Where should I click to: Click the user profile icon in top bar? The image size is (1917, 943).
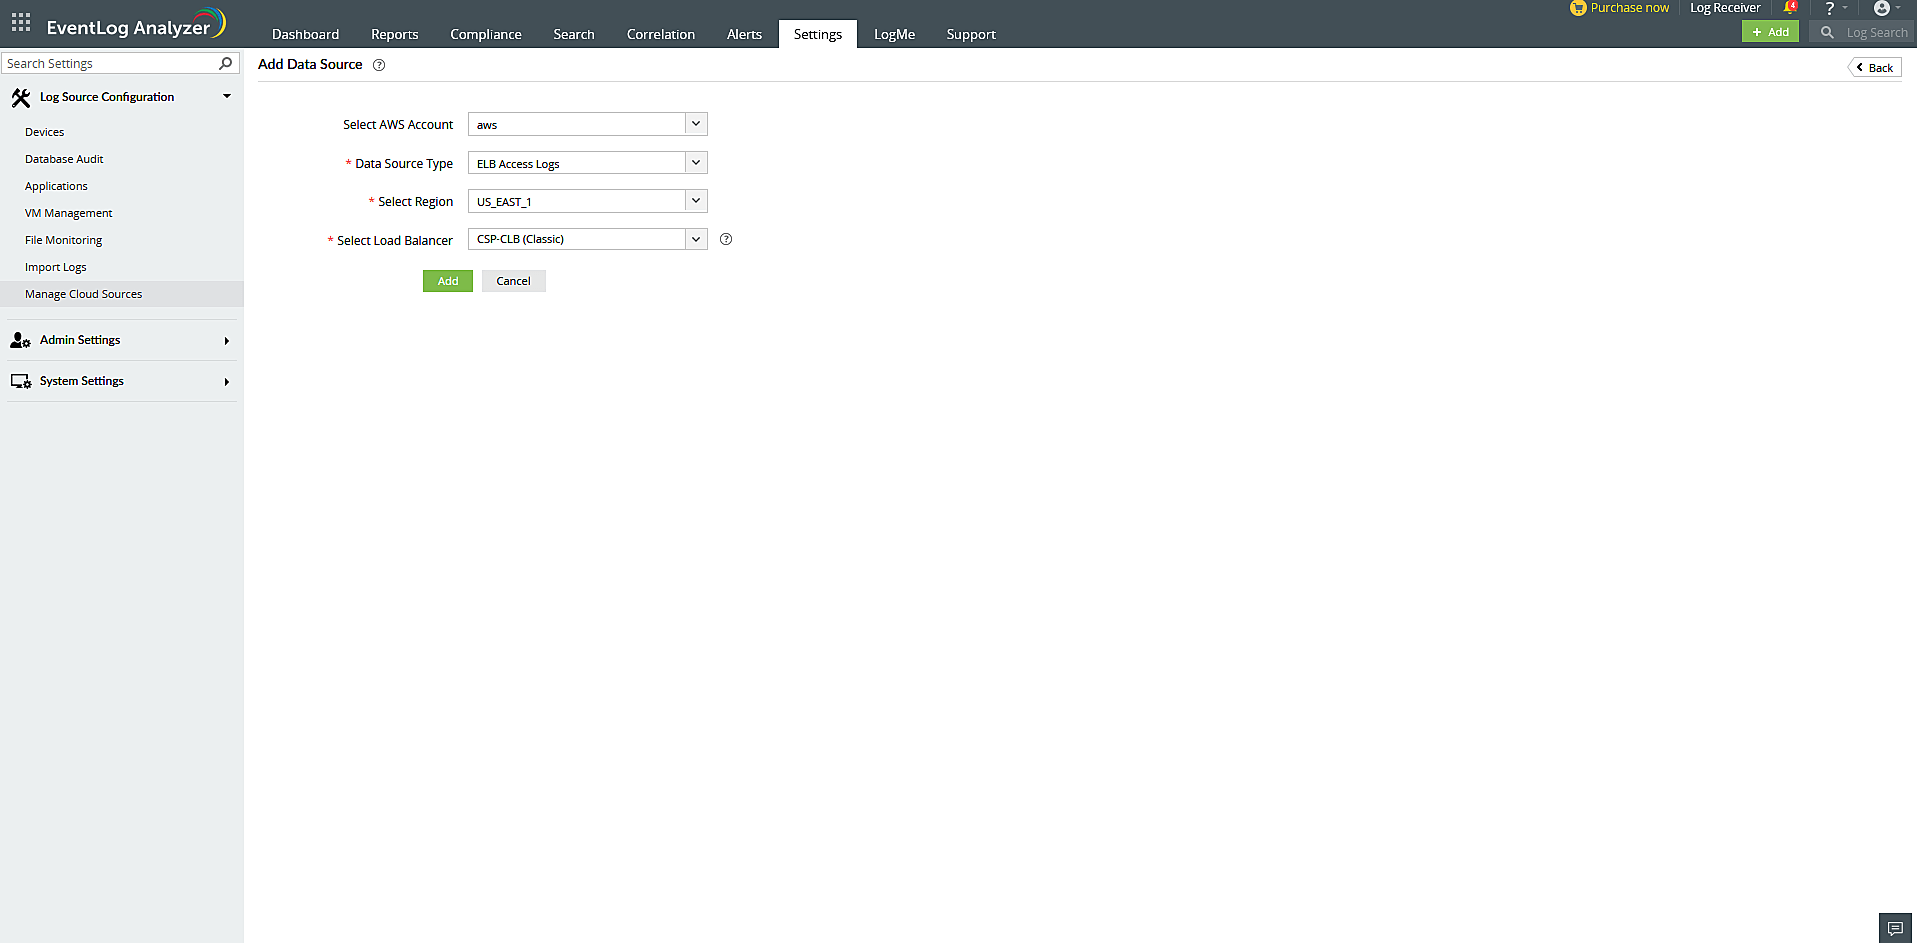(x=1883, y=9)
